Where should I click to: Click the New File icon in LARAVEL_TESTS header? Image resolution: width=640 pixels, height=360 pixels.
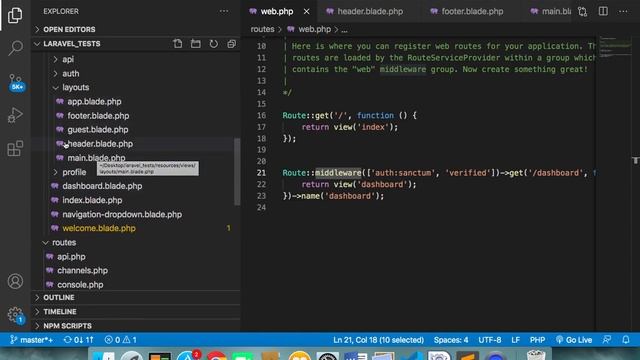178,44
